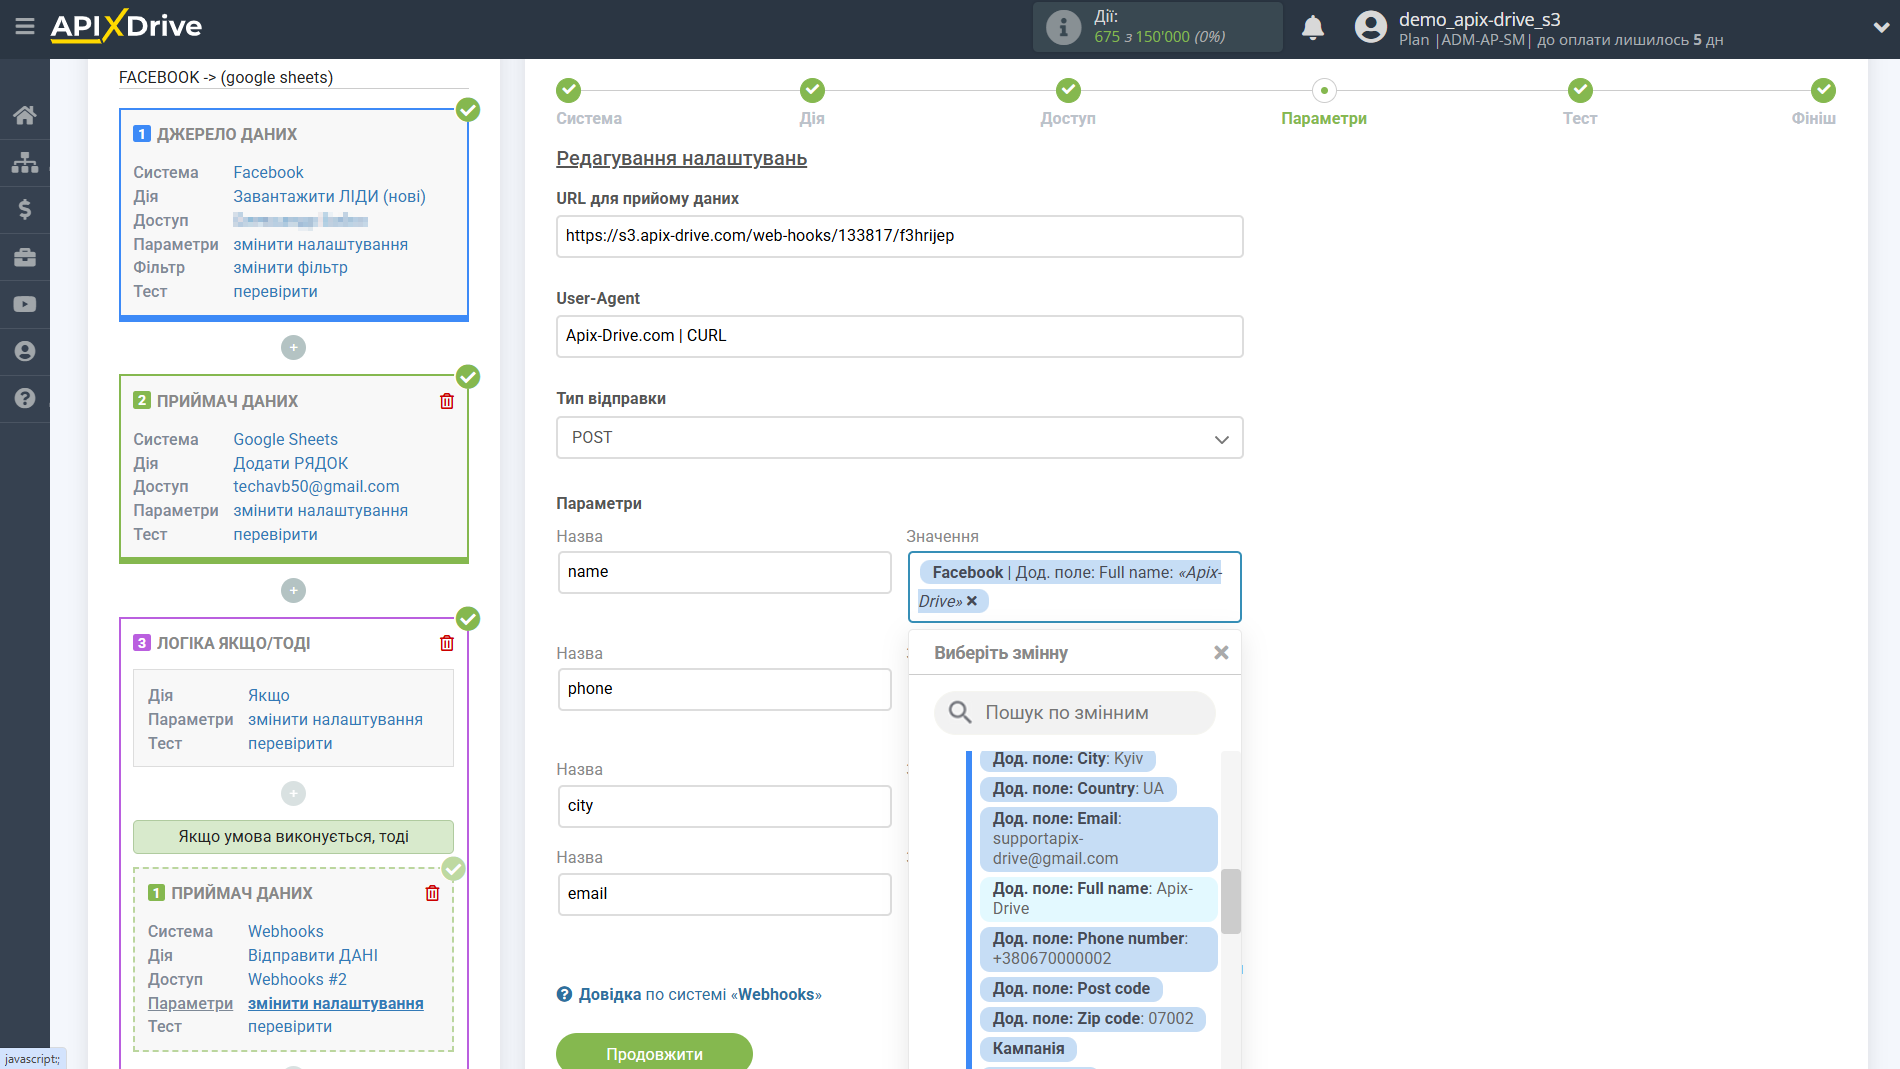Open the Google Sheets system link
The image size is (1900, 1069).
(285, 440)
